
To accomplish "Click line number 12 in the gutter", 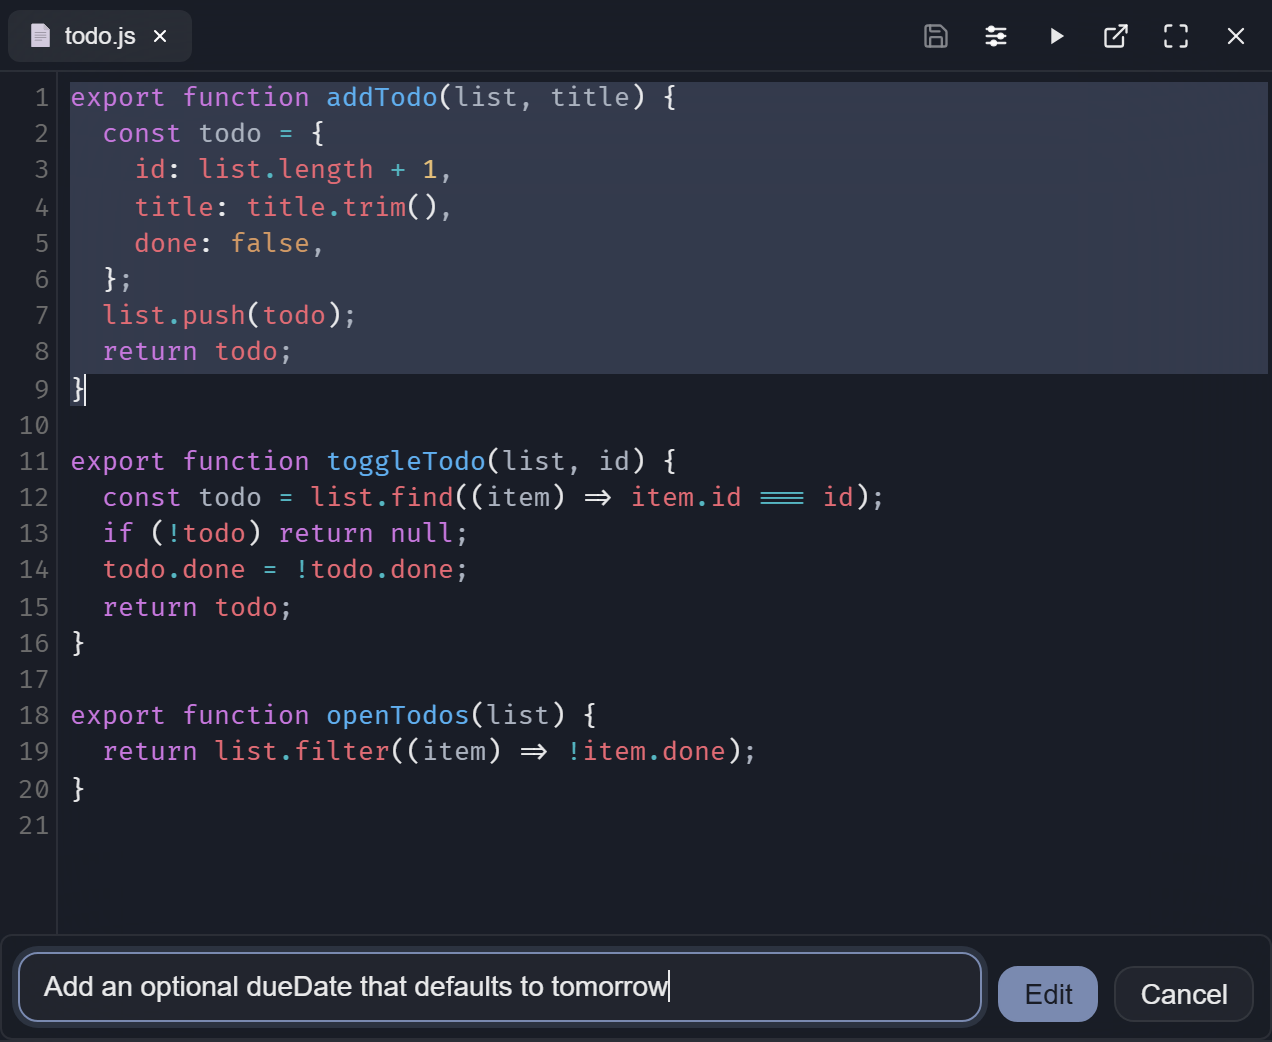I will pyautogui.click(x=34, y=497).
